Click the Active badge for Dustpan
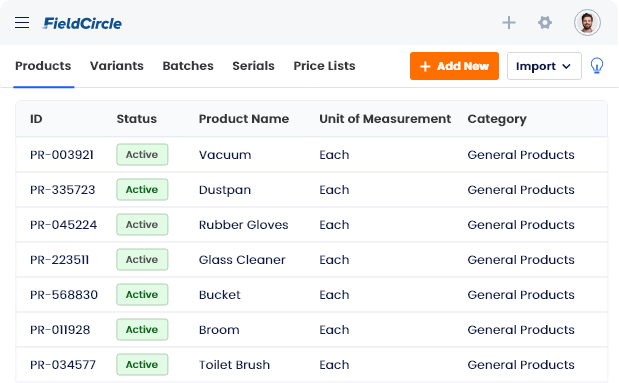Image resolution: width=619 pixels, height=383 pixels. click(142, 190)
